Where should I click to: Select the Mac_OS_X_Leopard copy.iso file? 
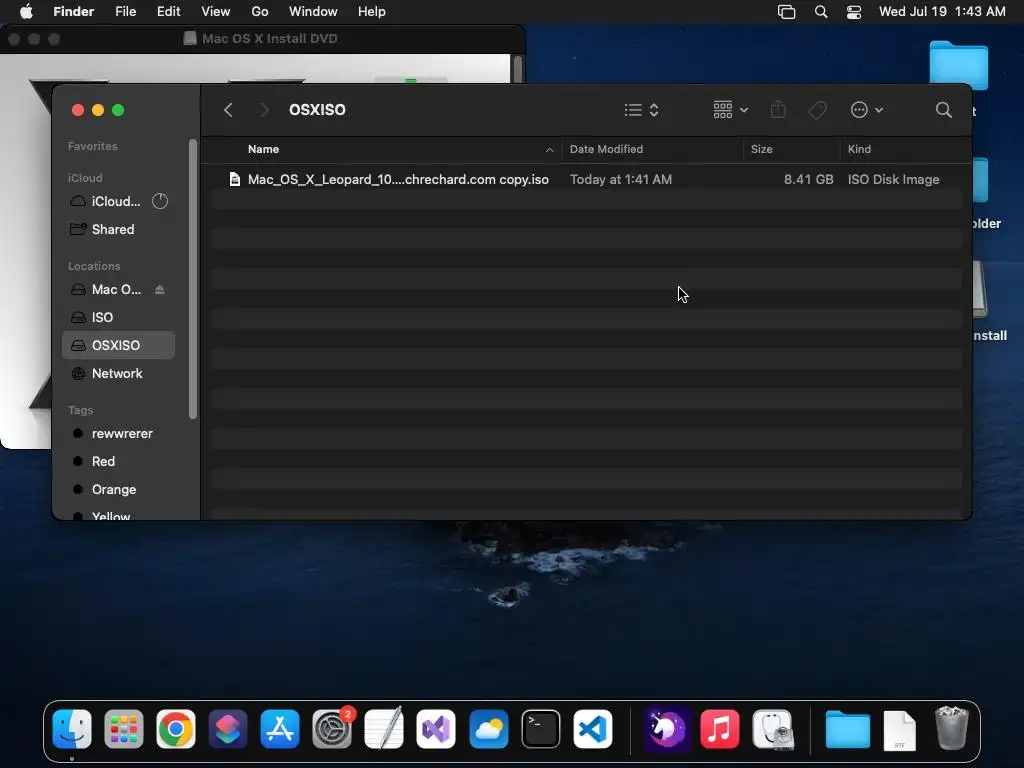click(586, 179)
